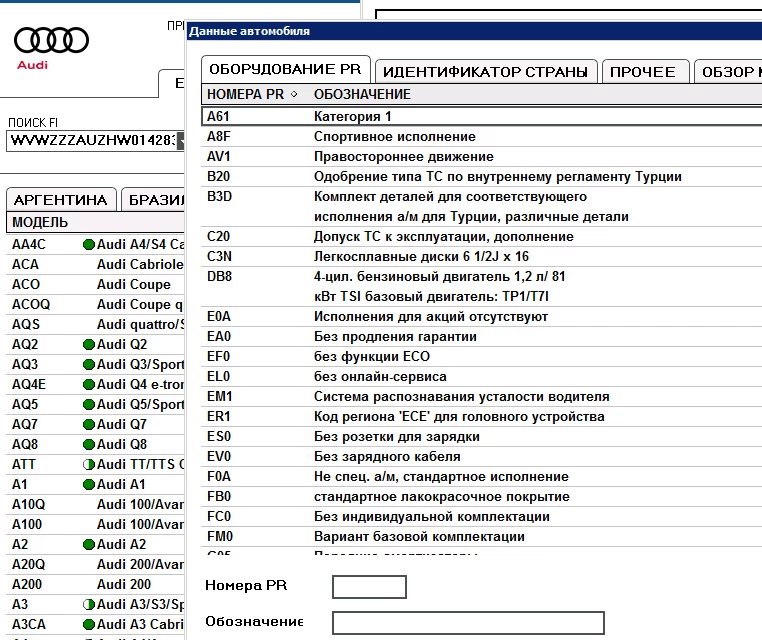Click the green dot for Audi Q4 e-tron

(88, 384)
